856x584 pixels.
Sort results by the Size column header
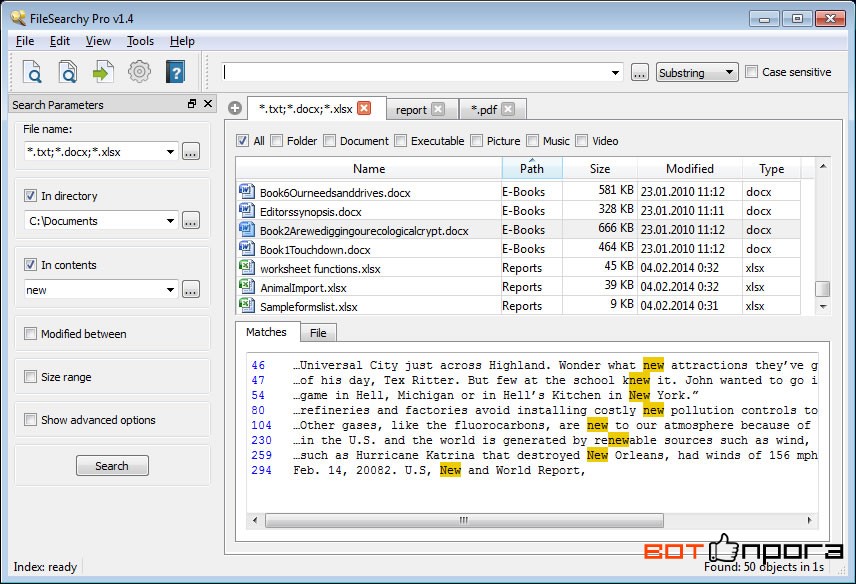[x=599, y=169]
